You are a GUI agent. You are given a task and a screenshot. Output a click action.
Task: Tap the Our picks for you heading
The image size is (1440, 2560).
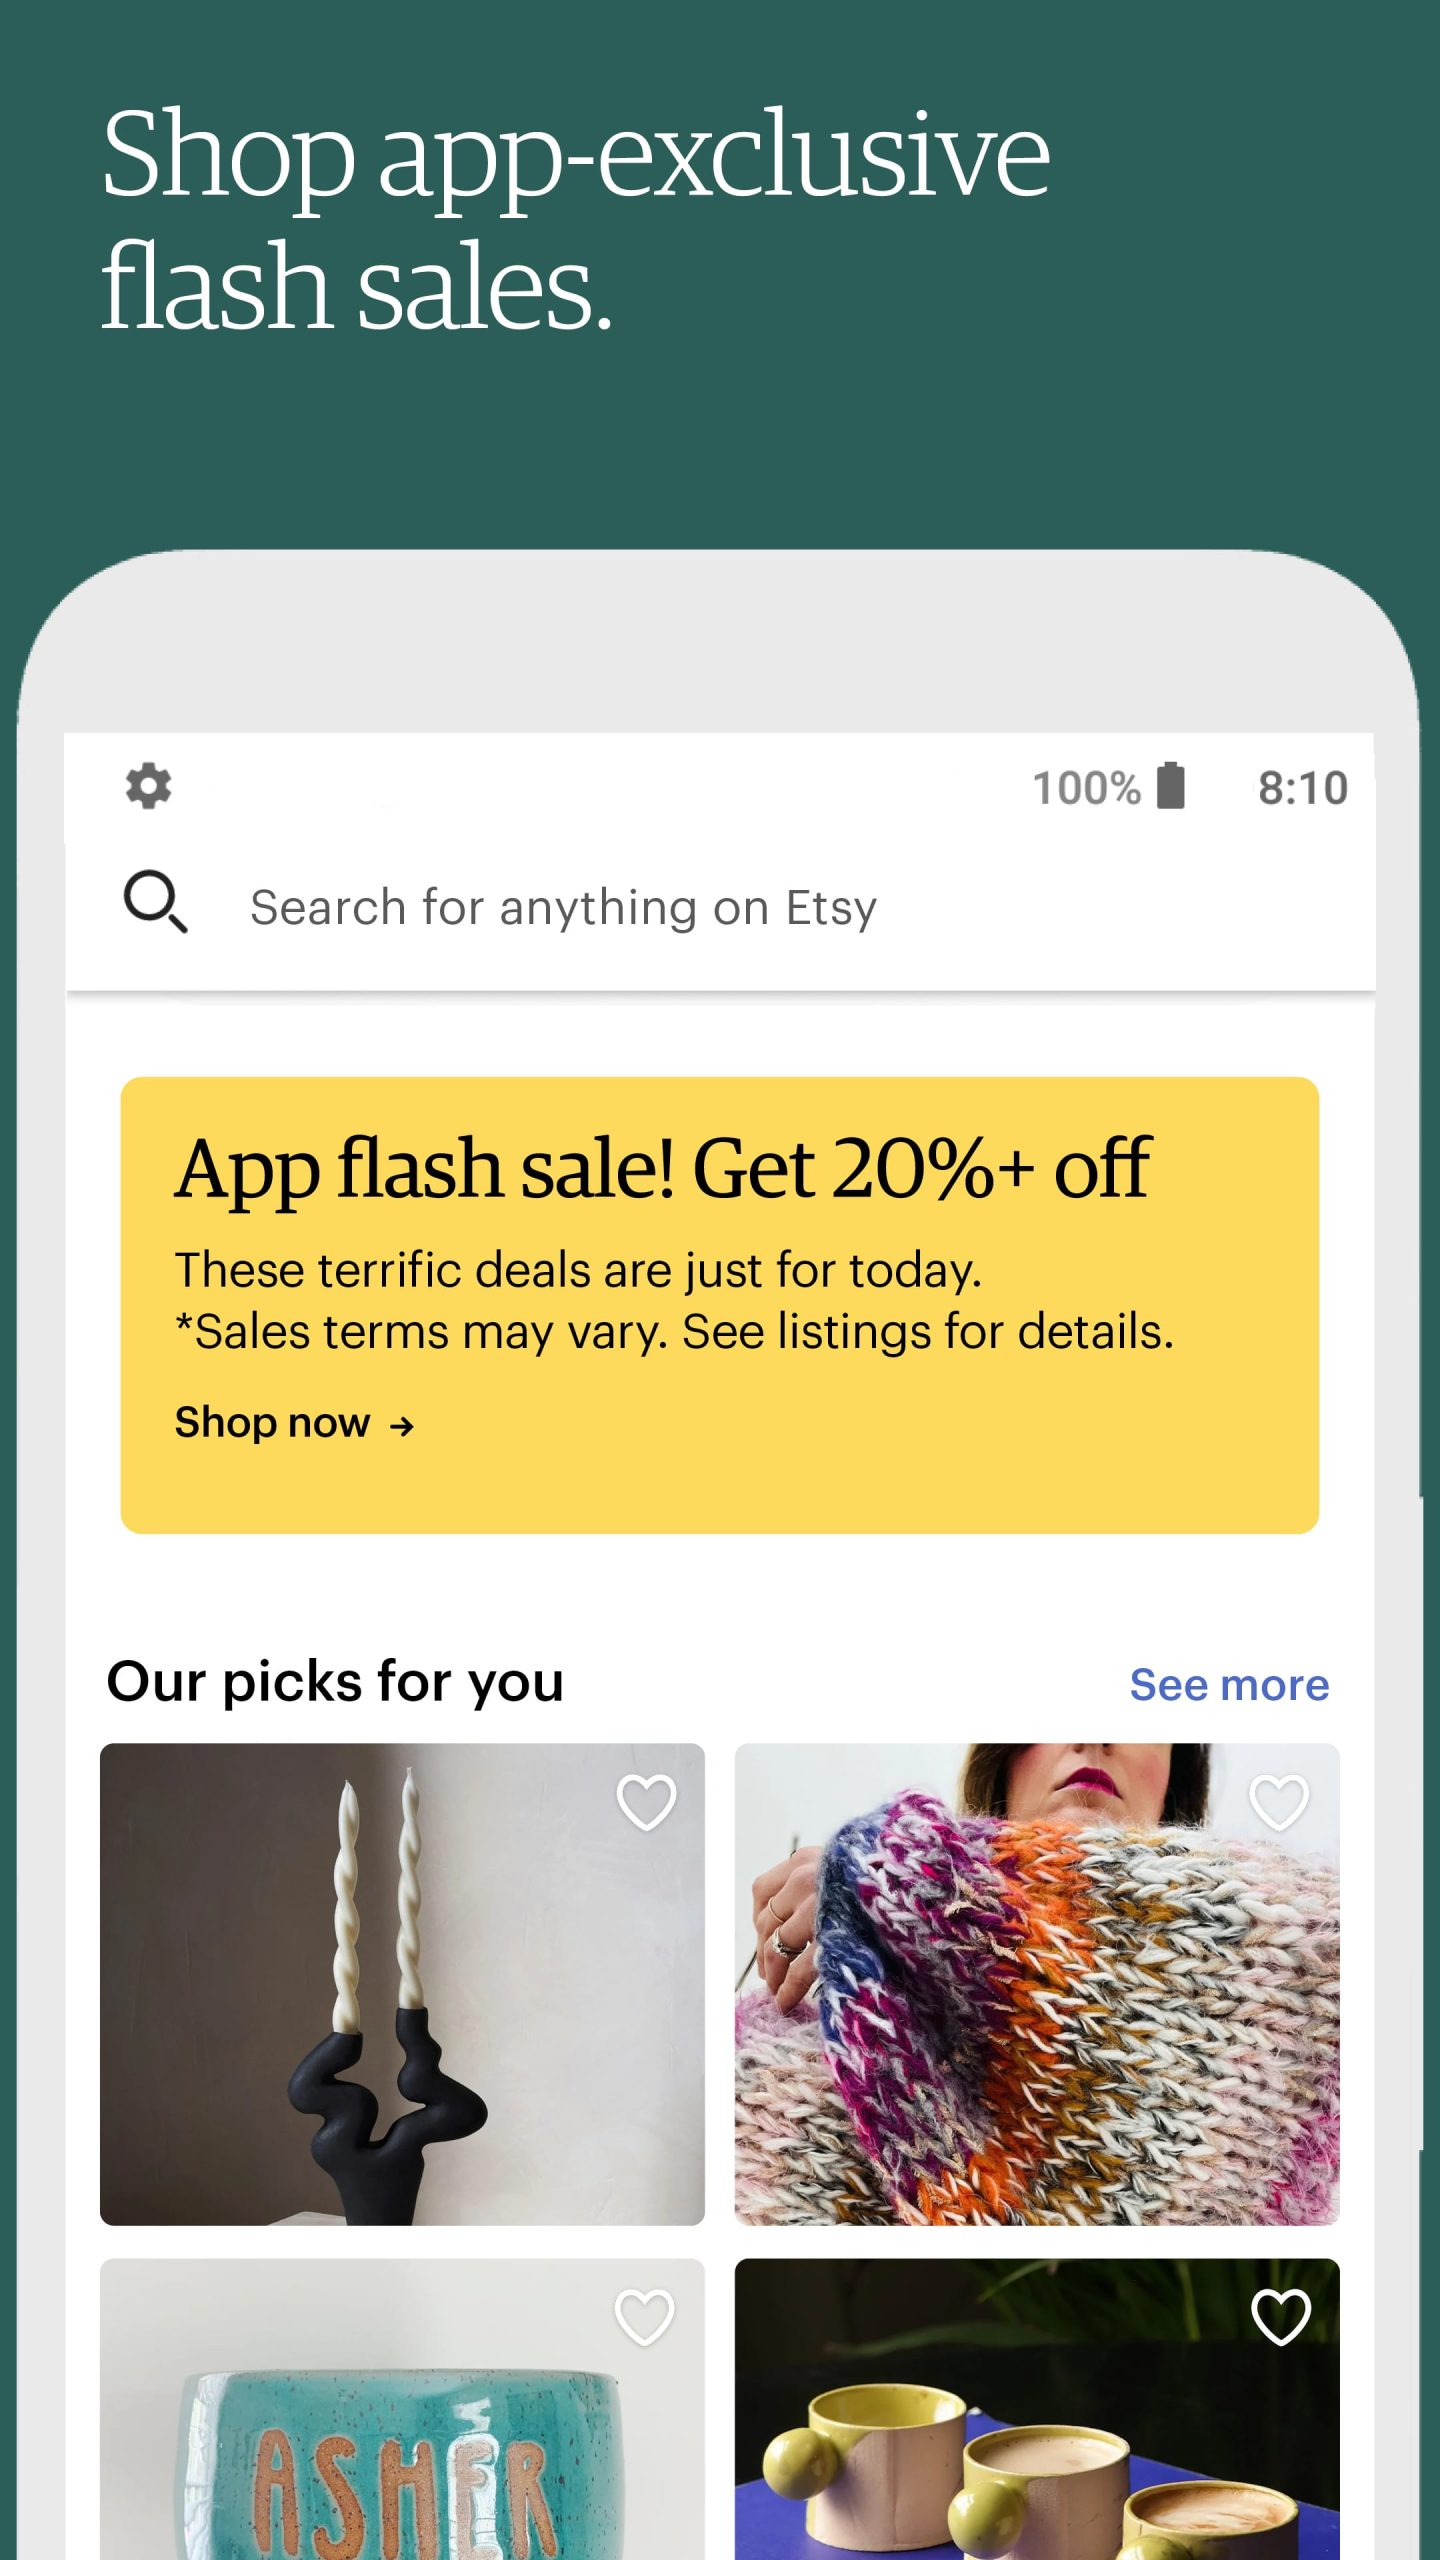tap(335, 1682)
